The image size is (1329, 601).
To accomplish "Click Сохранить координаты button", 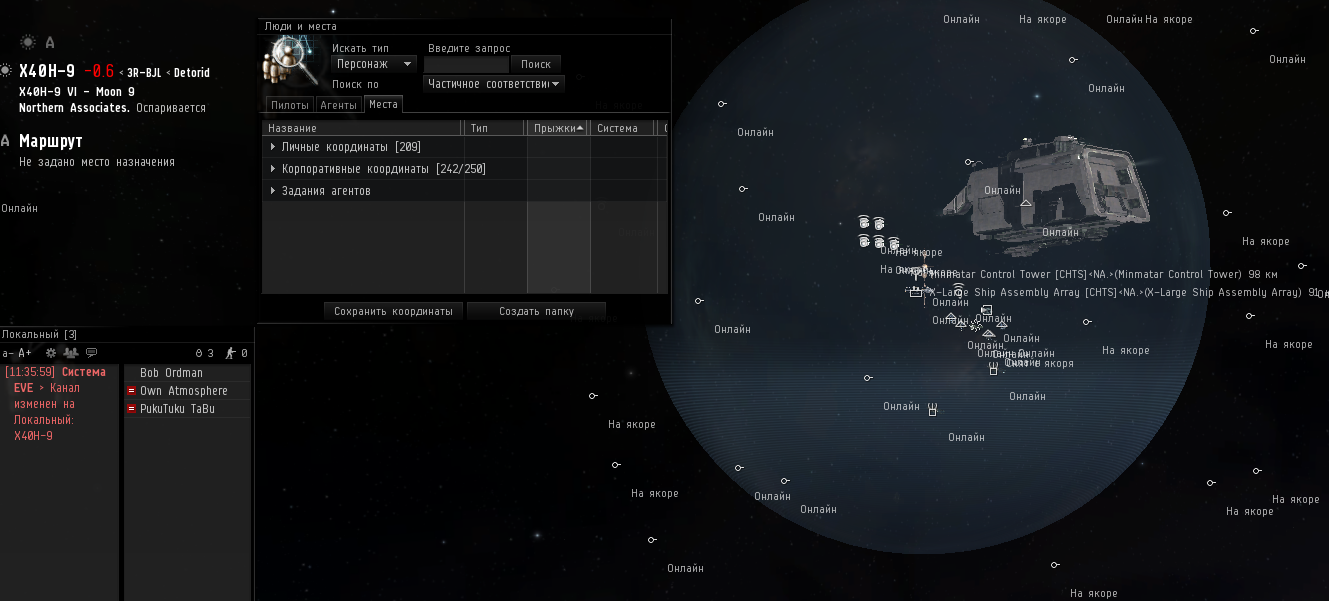I will (393, 311).
